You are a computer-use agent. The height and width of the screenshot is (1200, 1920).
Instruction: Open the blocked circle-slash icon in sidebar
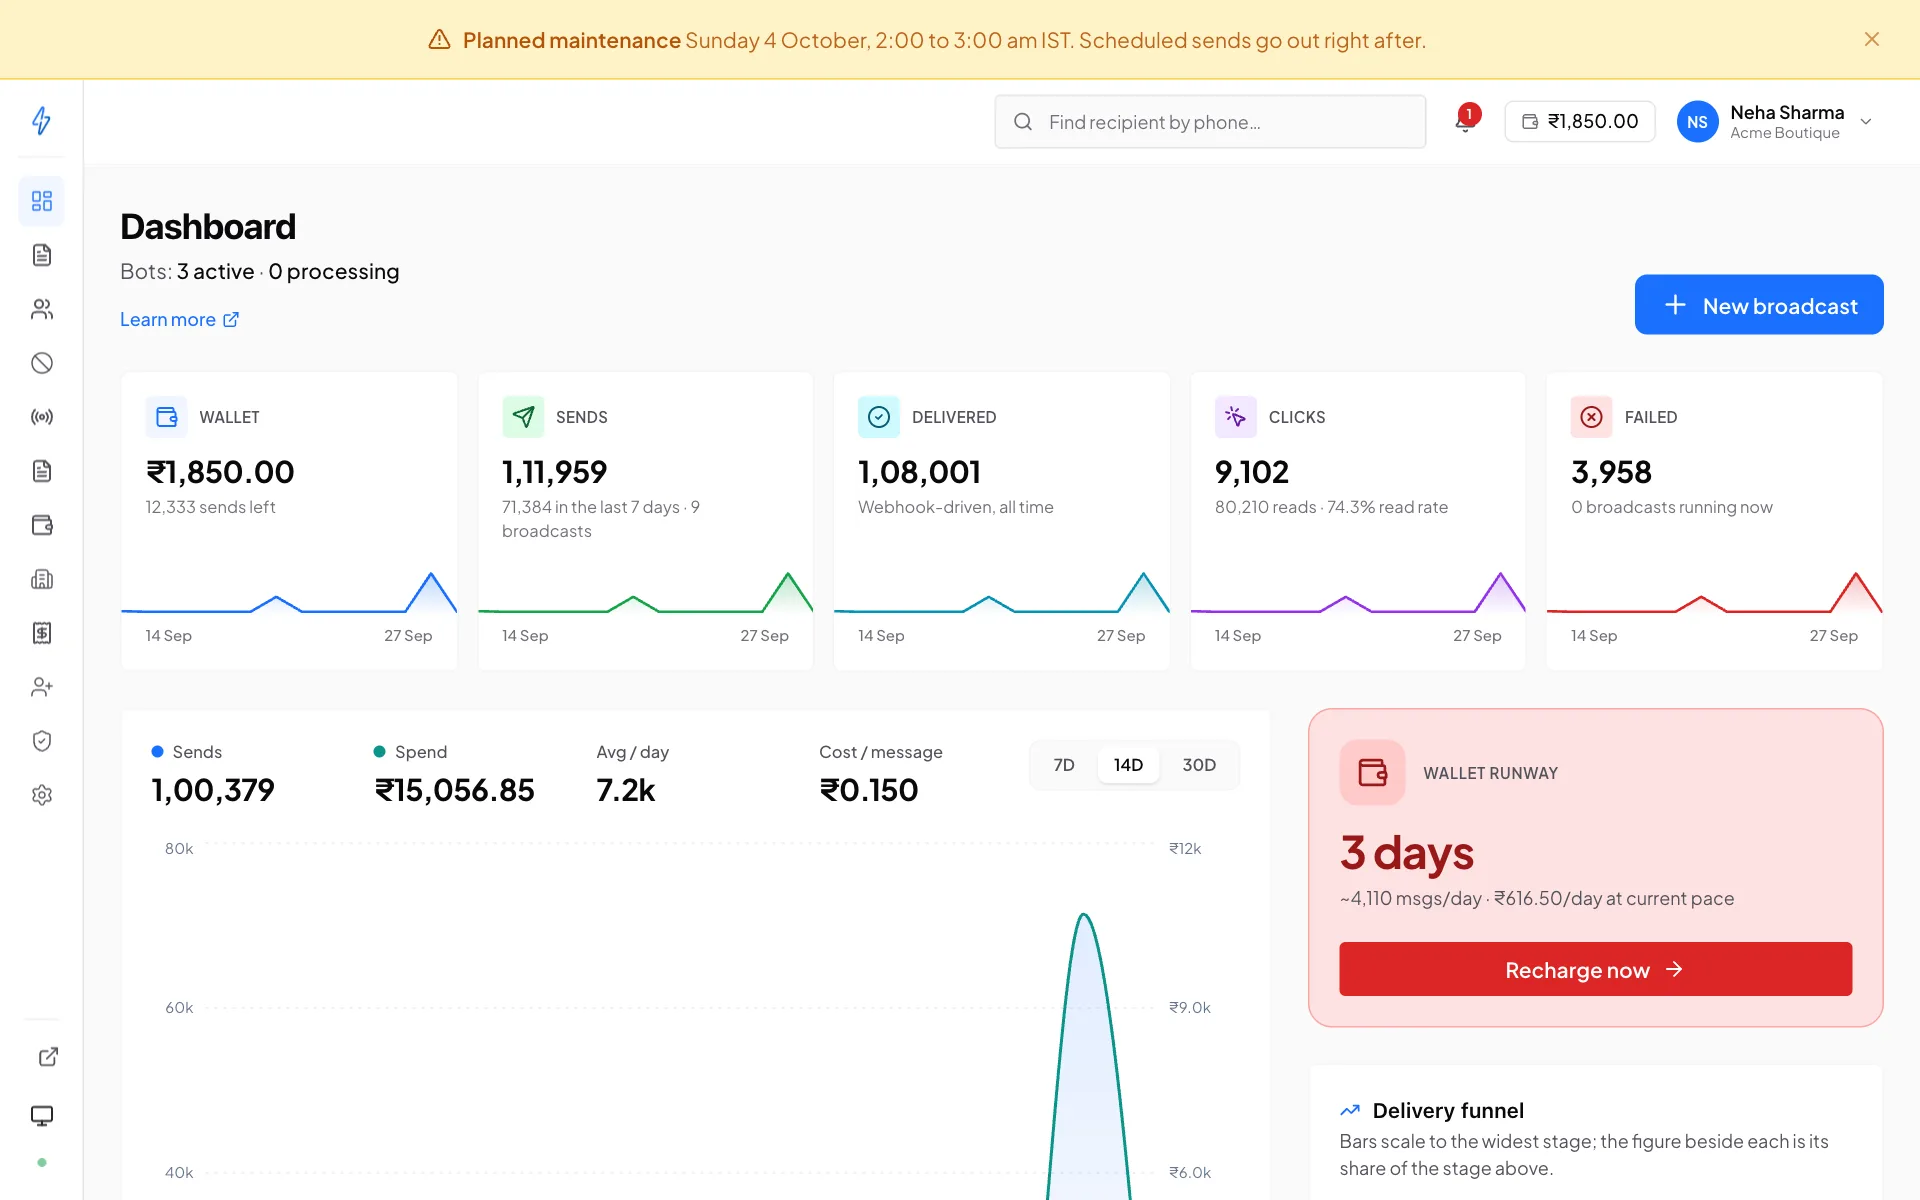point(42,363)
